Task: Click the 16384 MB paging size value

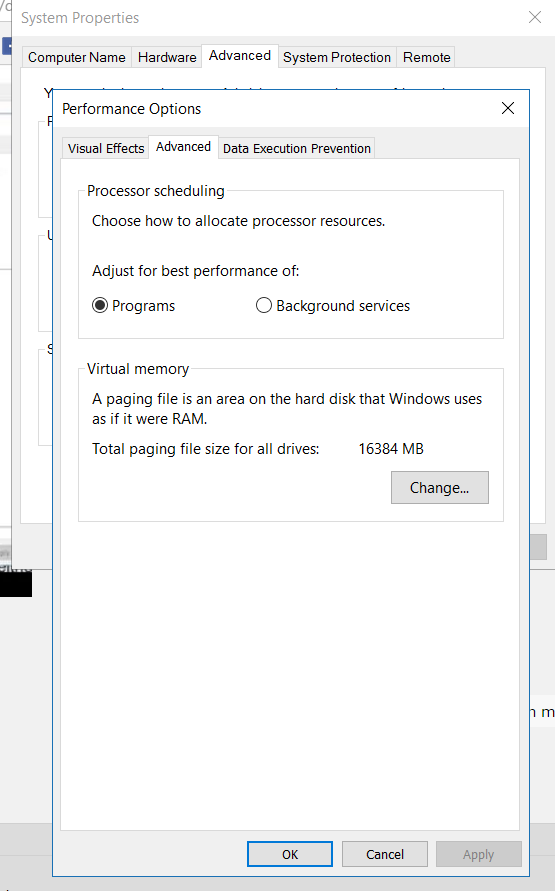Action: (391, 449)
